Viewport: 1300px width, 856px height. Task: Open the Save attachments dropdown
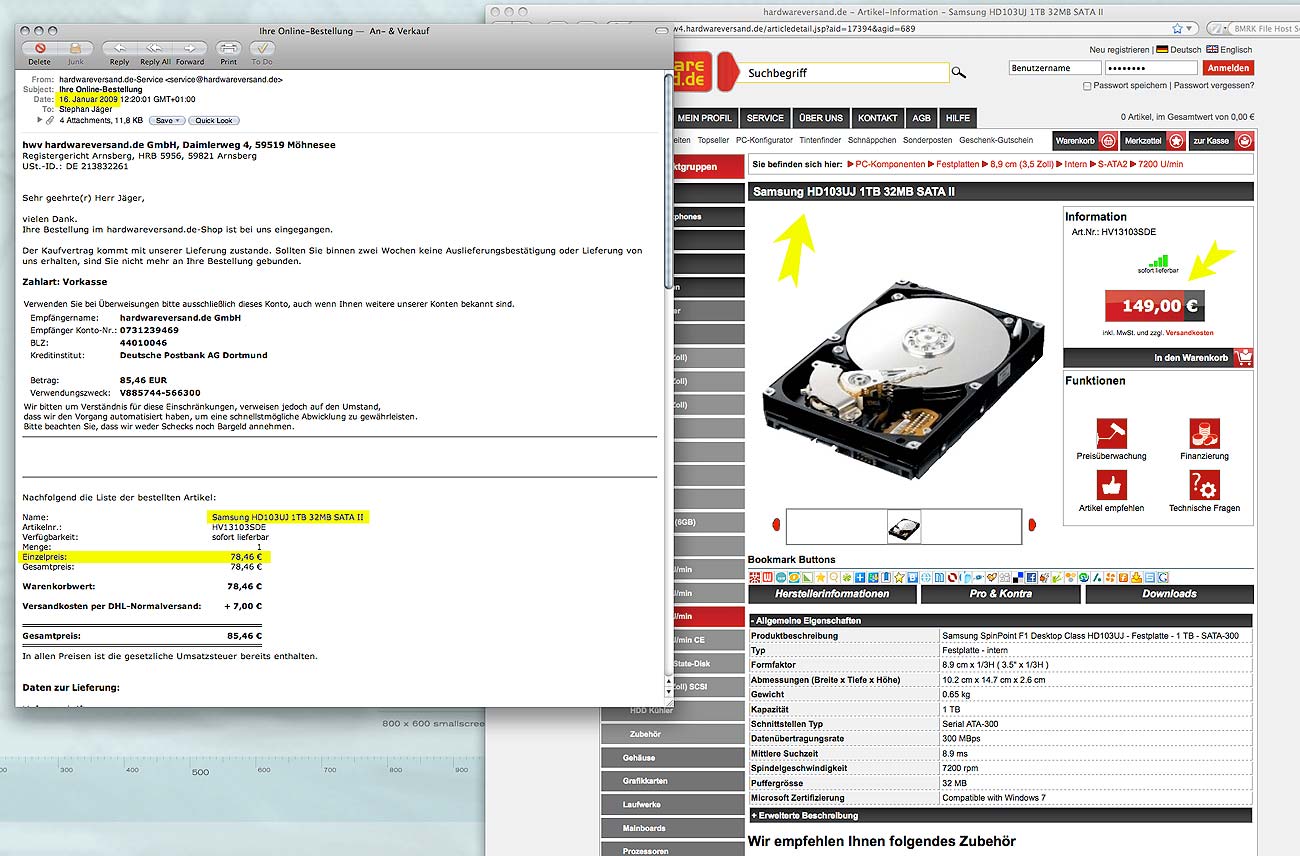click(167, 120)
